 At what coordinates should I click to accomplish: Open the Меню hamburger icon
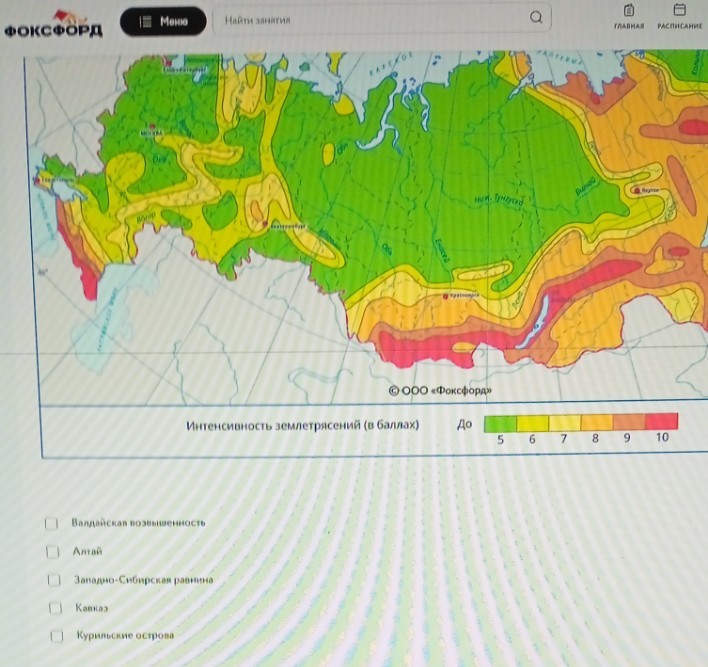(x=145, y=21)
